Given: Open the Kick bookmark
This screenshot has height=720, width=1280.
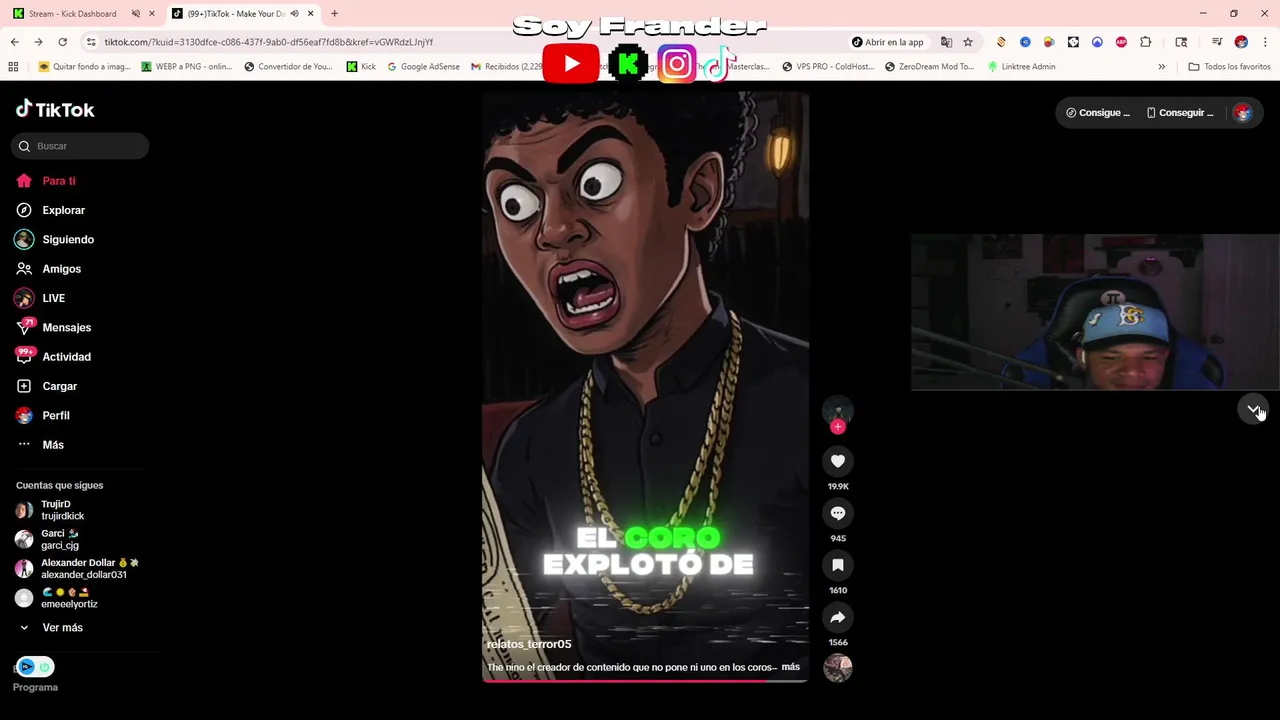Looking at the screenshot, I should click(361, 67).
